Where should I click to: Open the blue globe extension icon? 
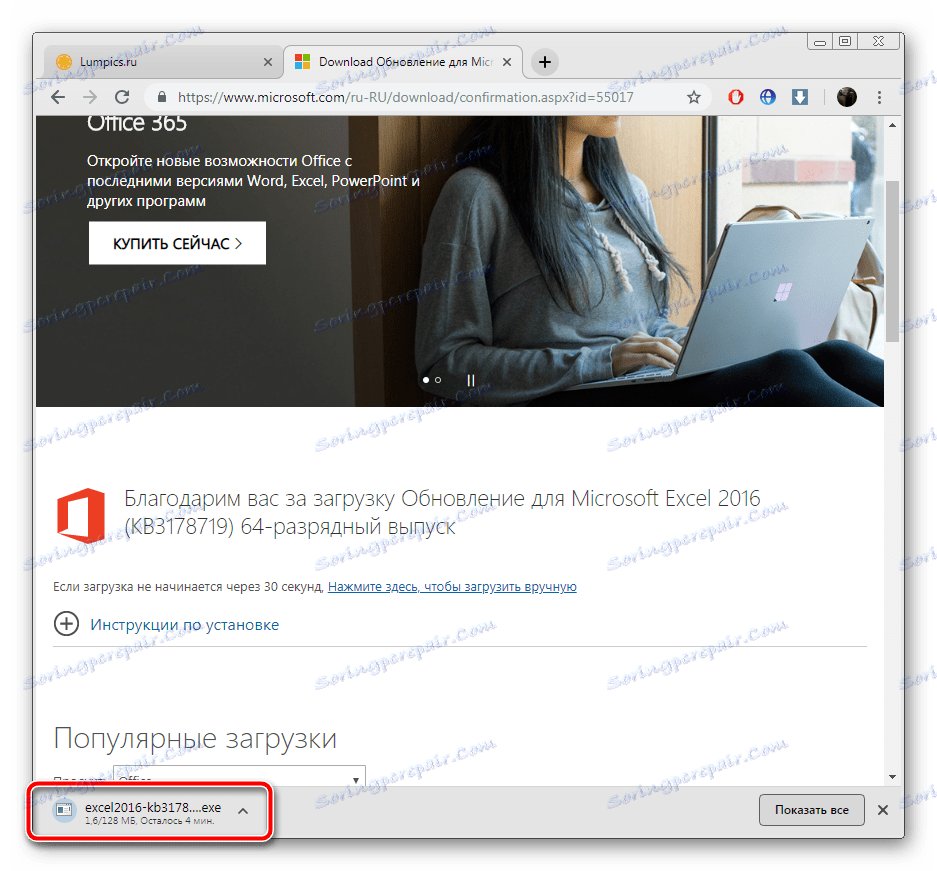pyautogui.click(x=768, y=97)
